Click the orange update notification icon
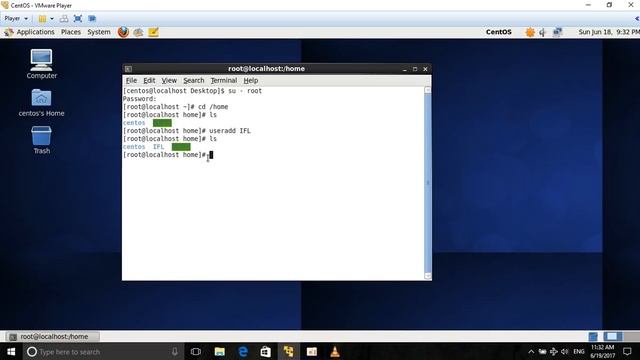This screenshot has height=360, width=640. (x=530, y=32)
